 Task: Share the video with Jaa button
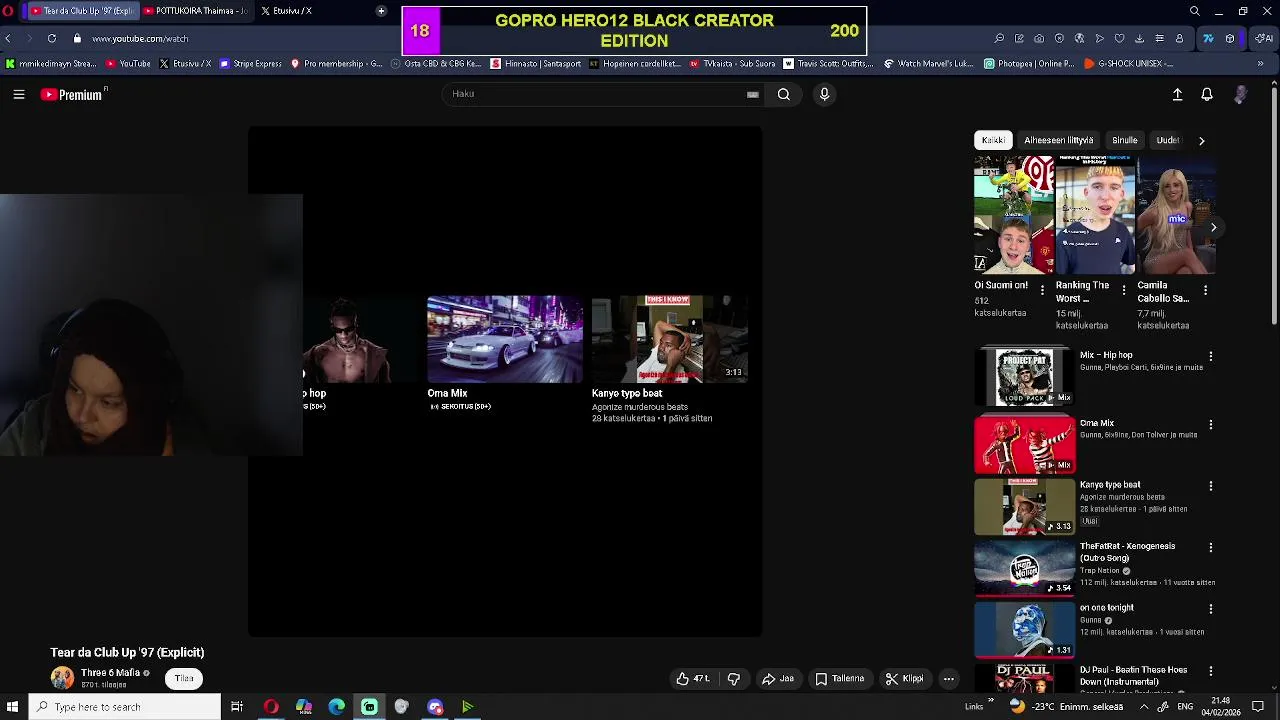pyautogui.click(x=778, y=678)
